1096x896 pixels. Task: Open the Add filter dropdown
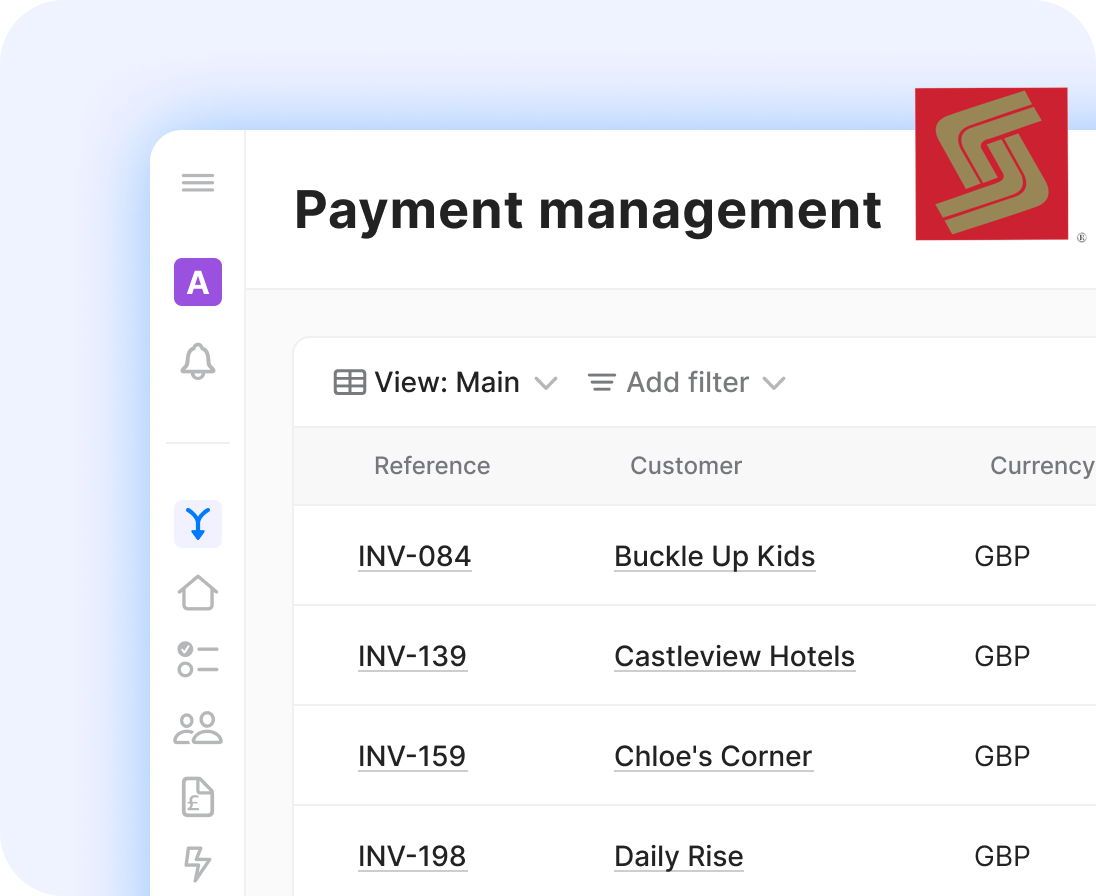(x=686, y=383)
